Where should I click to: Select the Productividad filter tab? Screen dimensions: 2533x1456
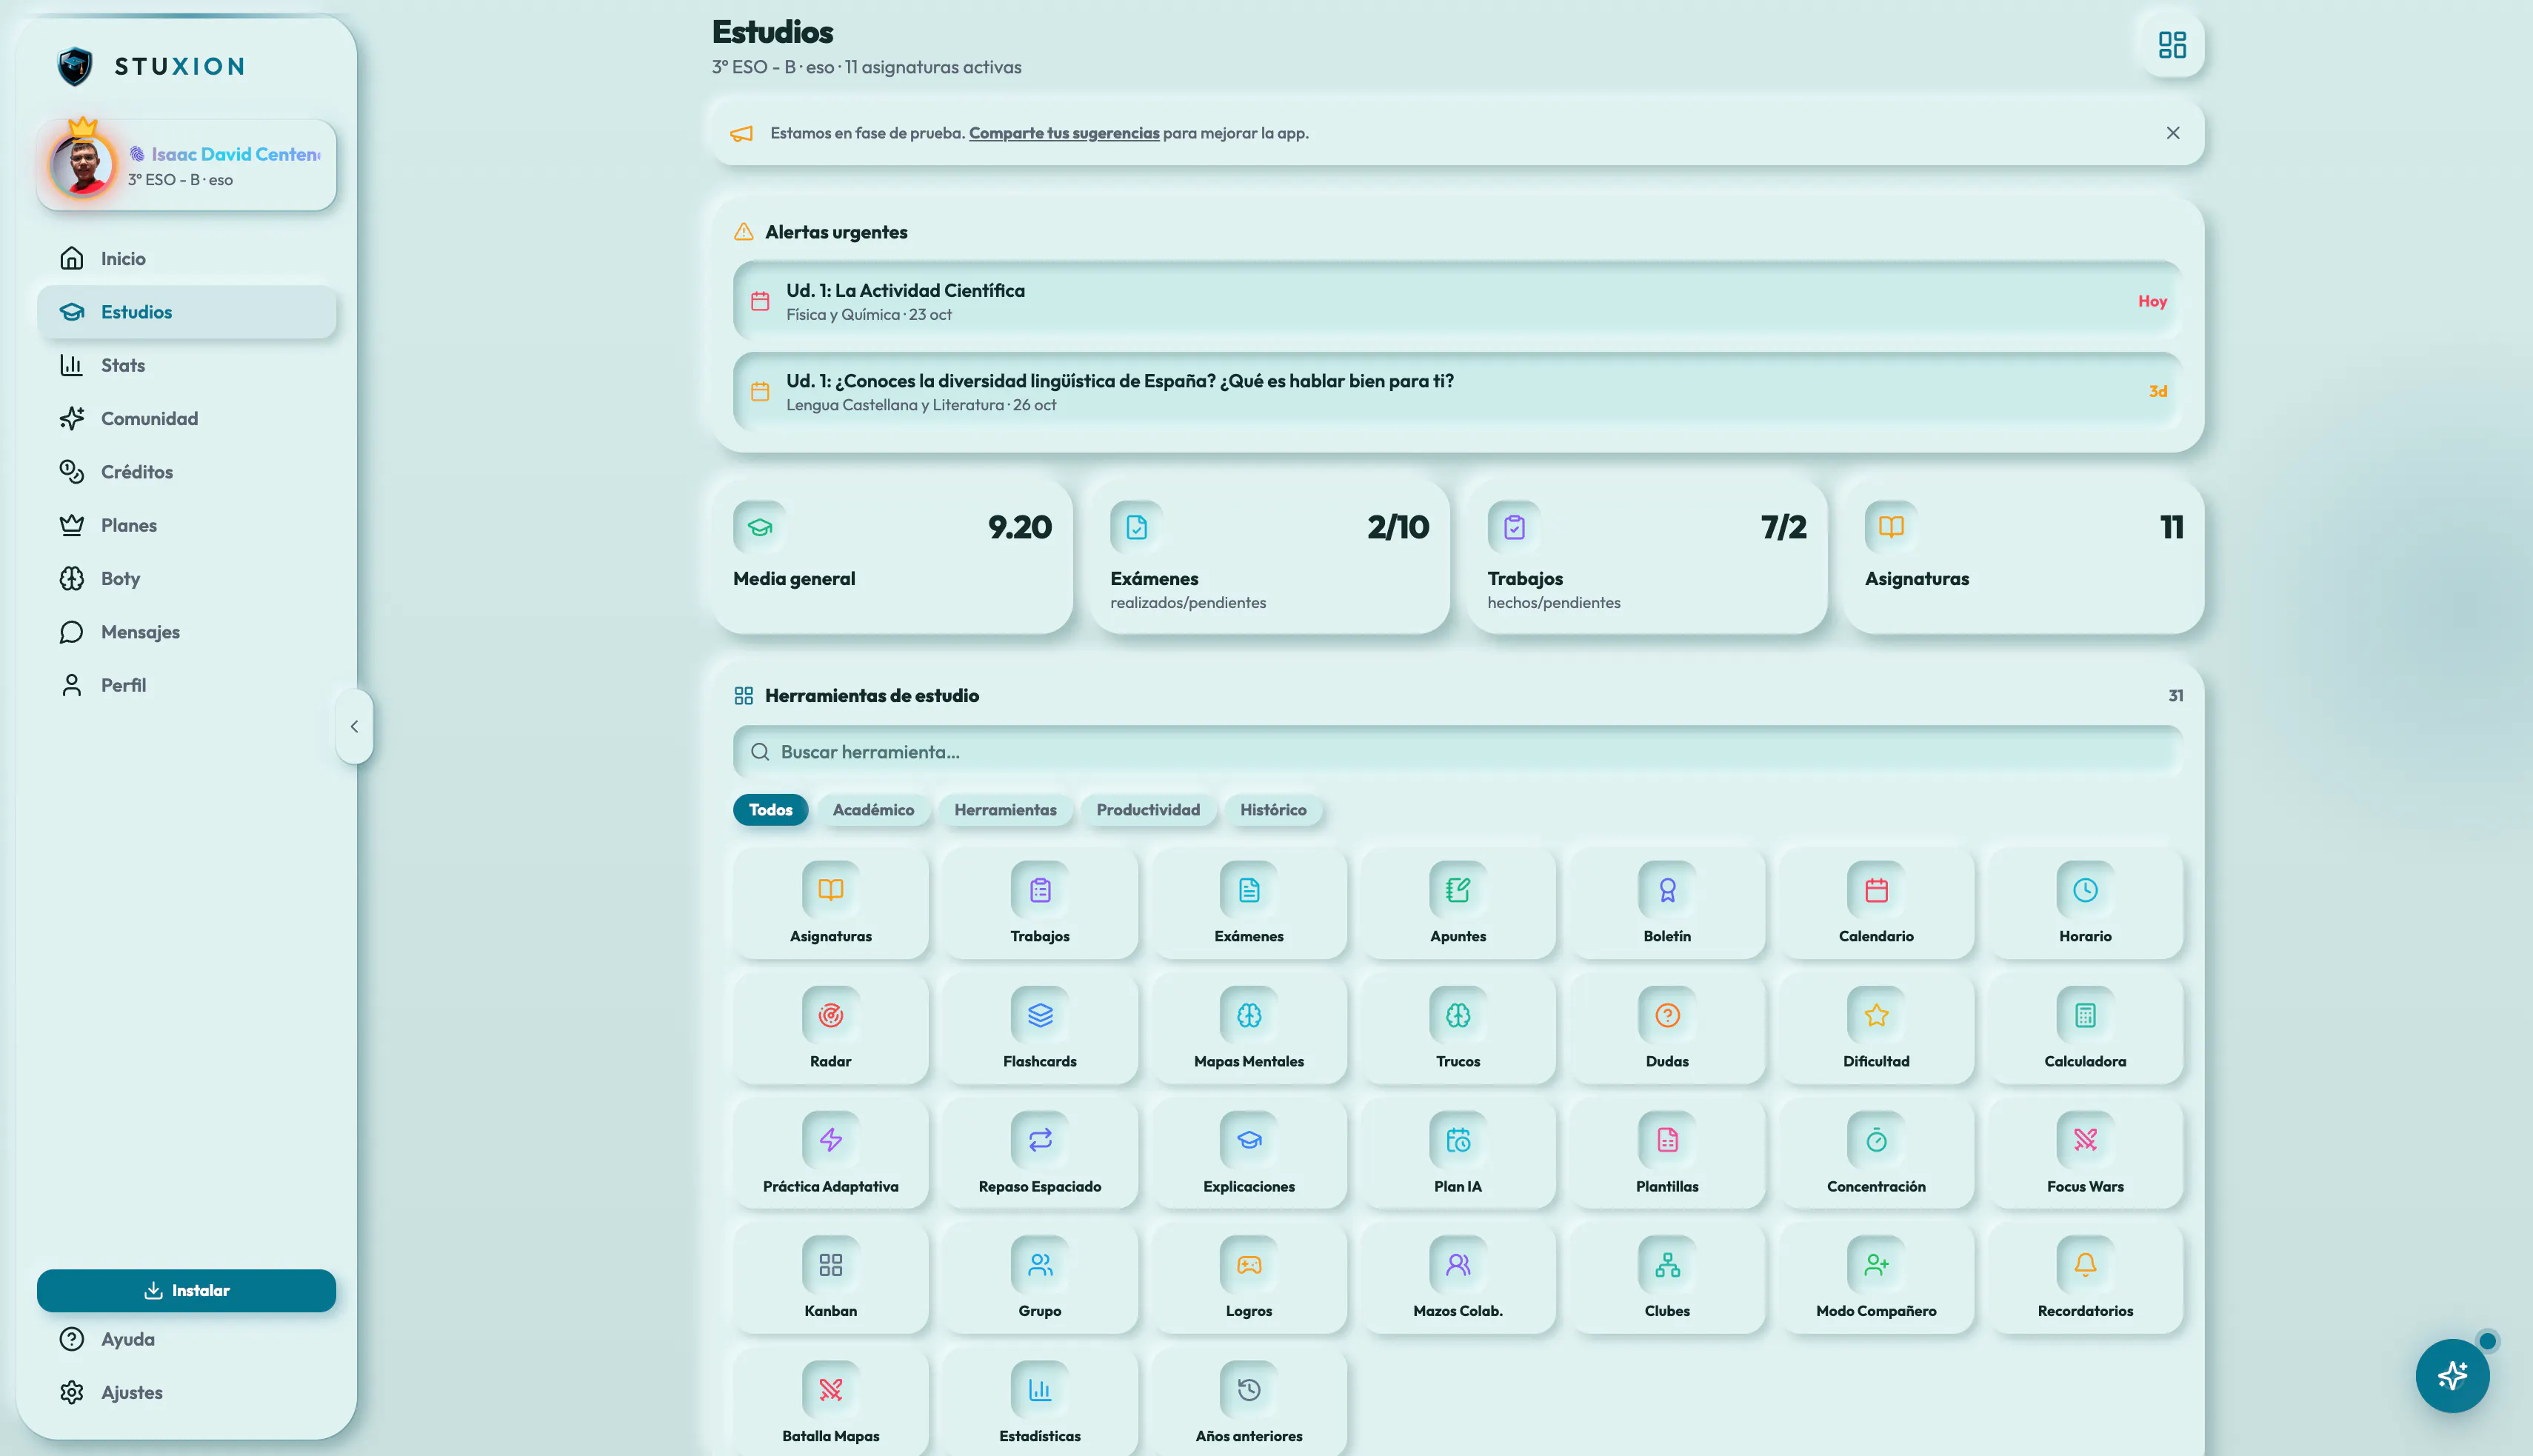tap(1148, 810)
